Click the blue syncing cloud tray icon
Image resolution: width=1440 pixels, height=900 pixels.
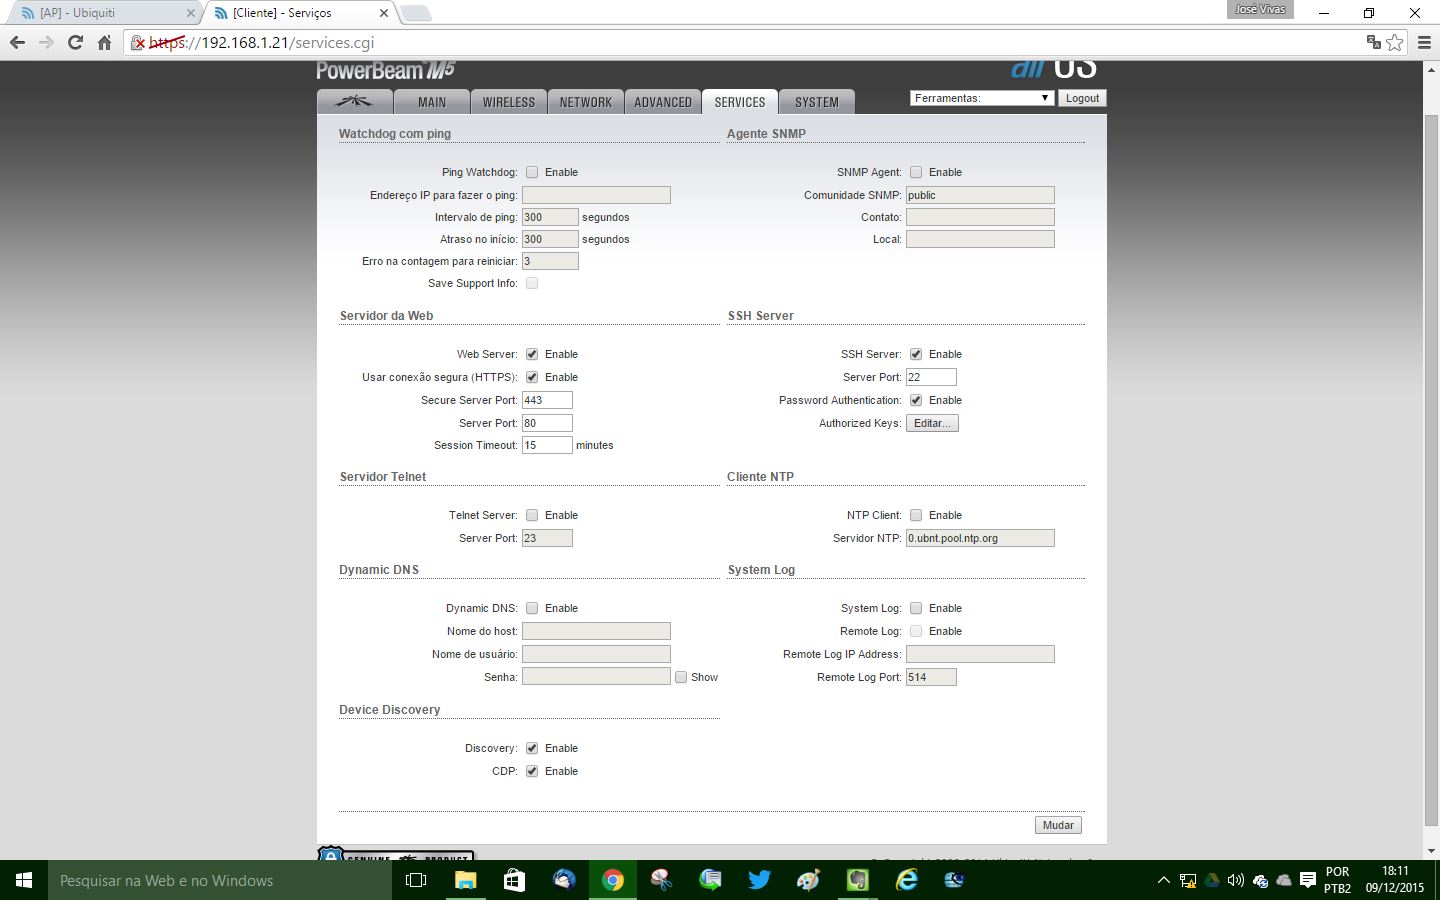pyautogui.click(x=1260, y=881)
